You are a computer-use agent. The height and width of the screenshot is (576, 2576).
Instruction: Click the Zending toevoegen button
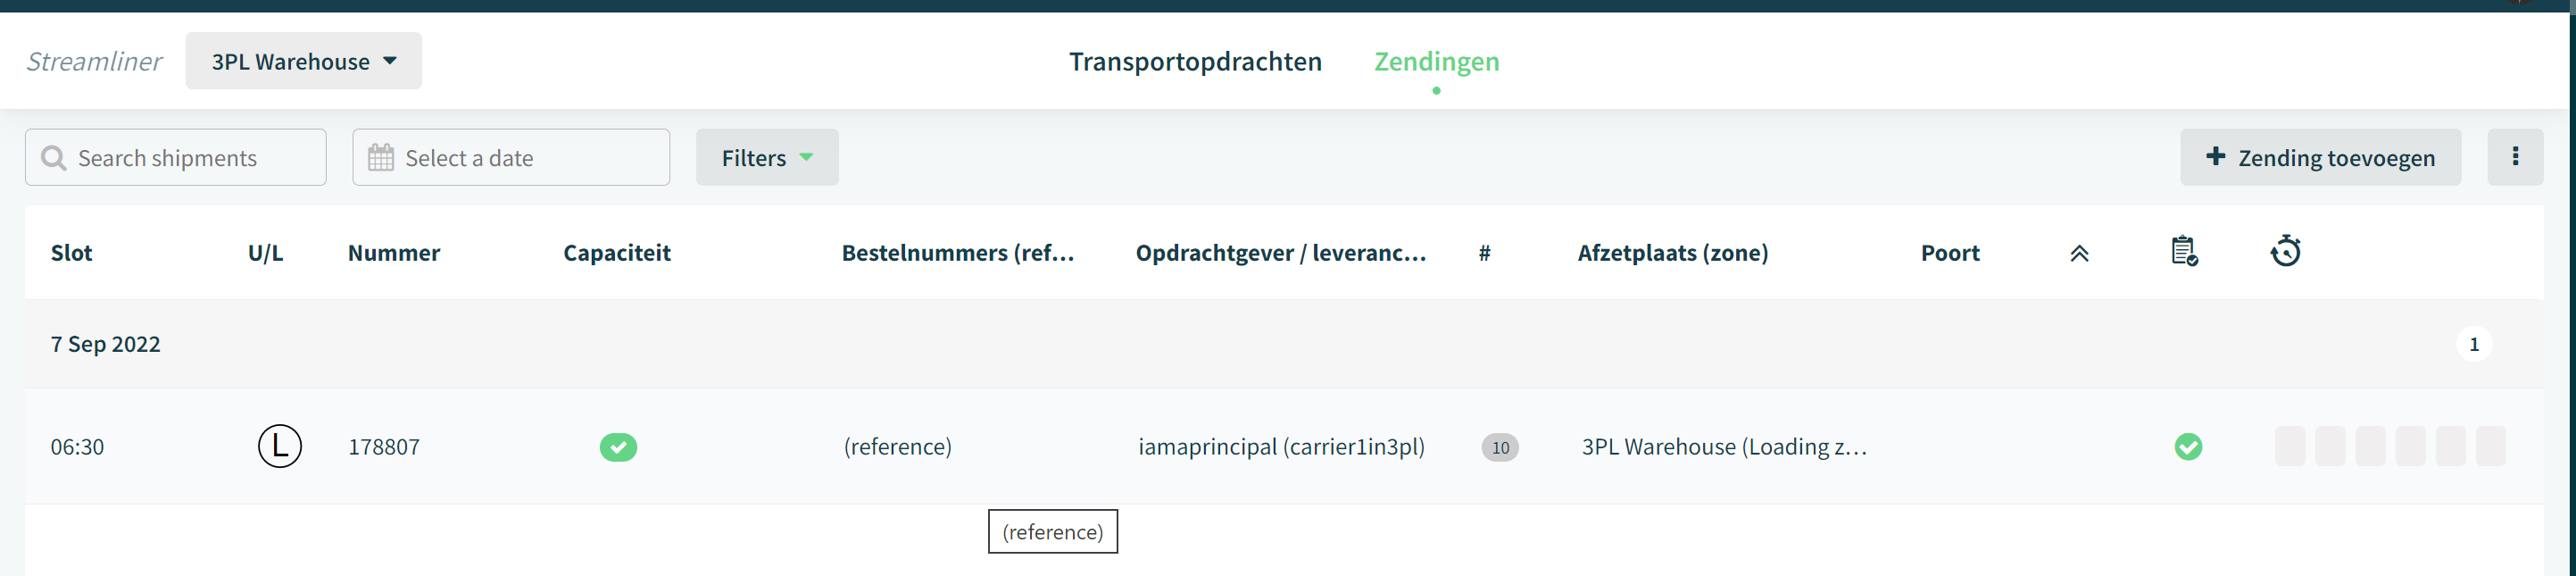pyautogui.click(x=2320, y=157)
